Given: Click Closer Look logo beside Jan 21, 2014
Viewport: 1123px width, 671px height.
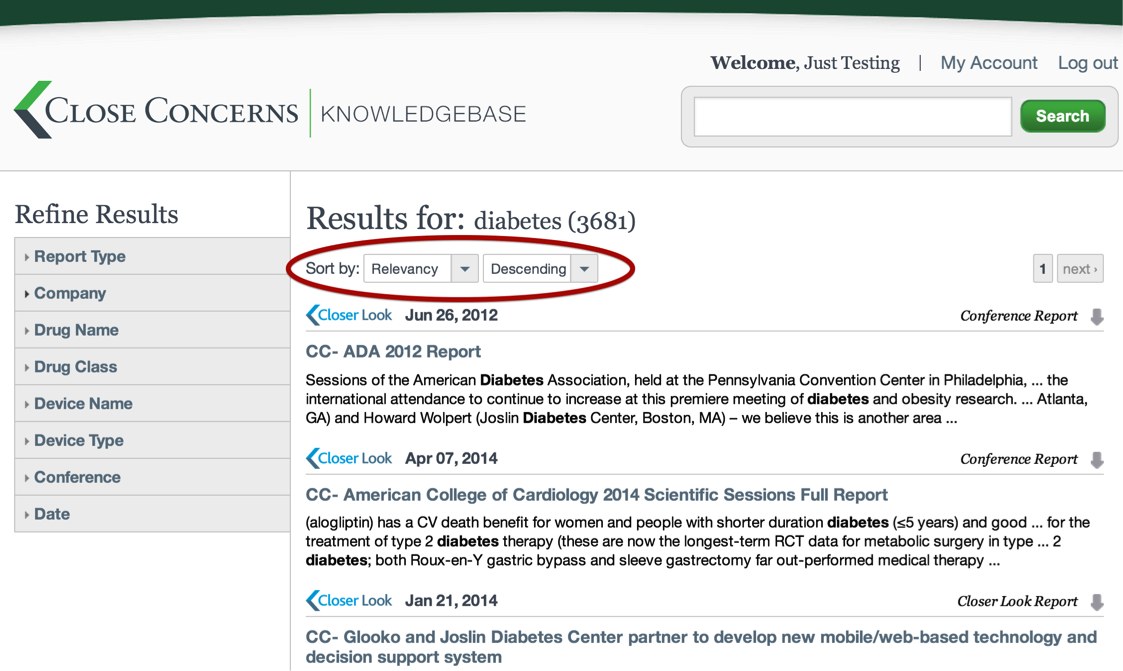Looking at the screenshot, I should [349, 601].
